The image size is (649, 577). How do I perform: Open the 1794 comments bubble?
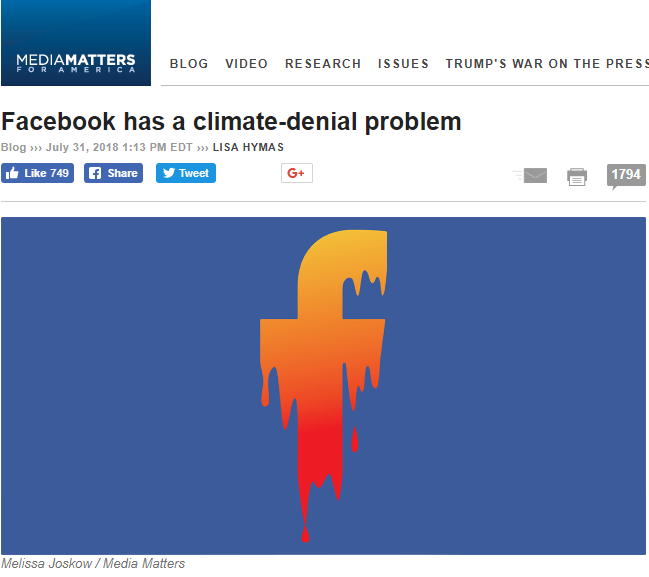click(x=626, y=176)
